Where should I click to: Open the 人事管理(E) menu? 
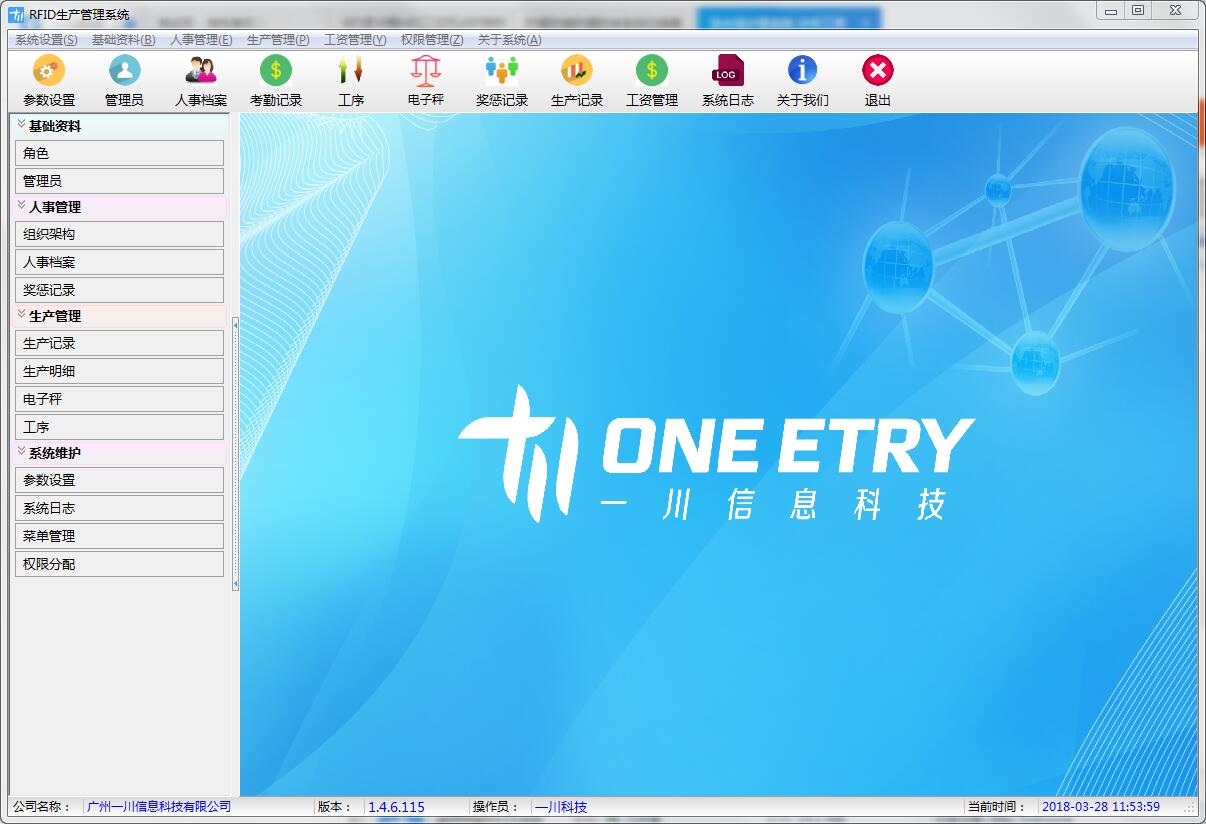201,40
